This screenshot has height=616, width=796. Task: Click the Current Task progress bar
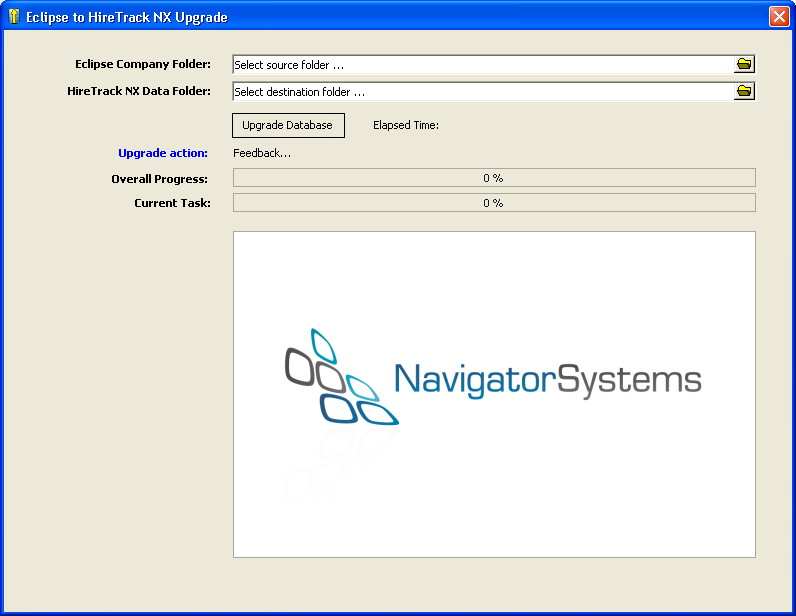pos(494,203)
